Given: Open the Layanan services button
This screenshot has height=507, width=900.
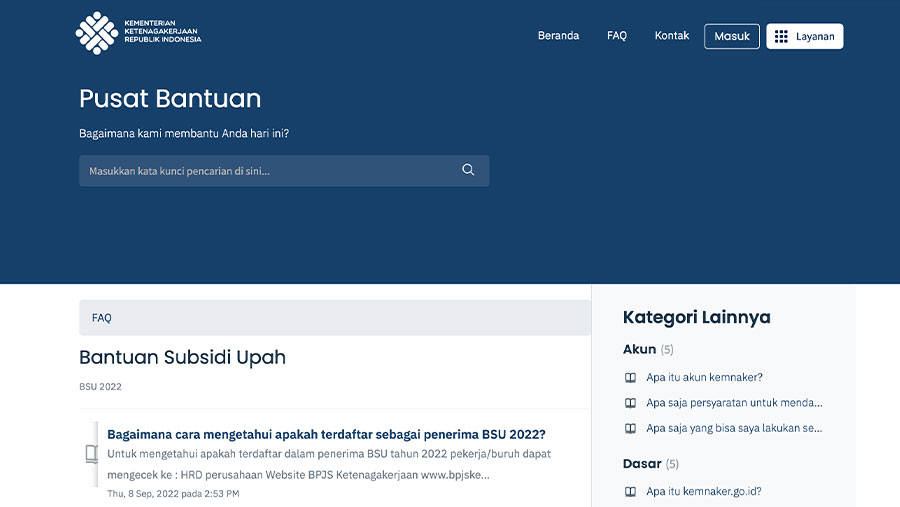Looking at the screenshot, I should pos(805,36).
